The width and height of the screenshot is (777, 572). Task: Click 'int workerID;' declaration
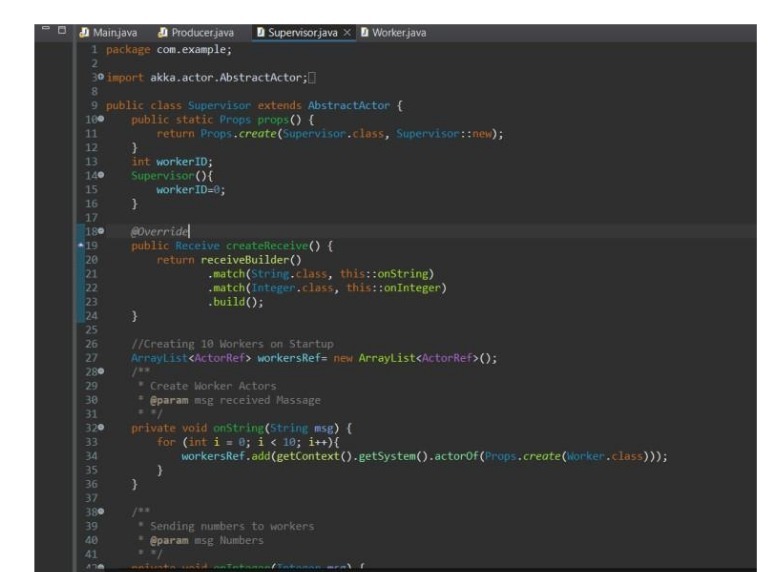click(172, 162)
